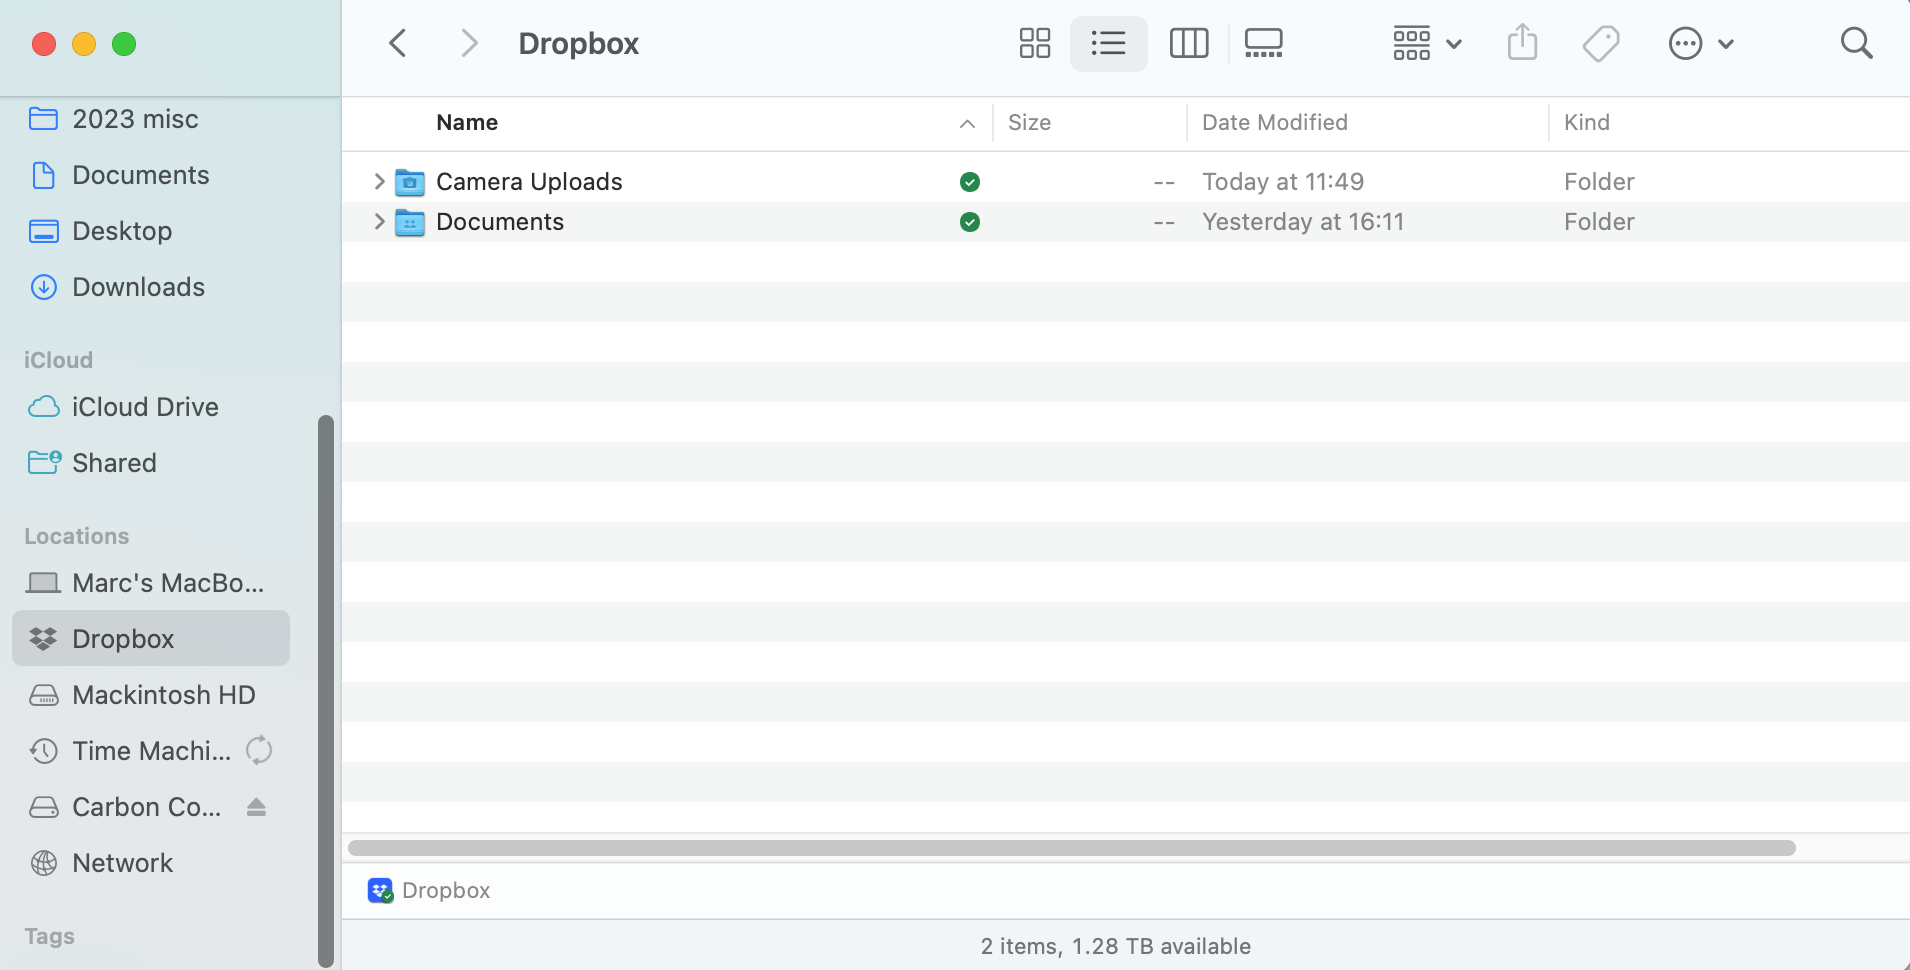This screenshot has height=970, width=1910.
Task: Click the sidebar vertical scrollbar
Action: (x=325, y=690)
